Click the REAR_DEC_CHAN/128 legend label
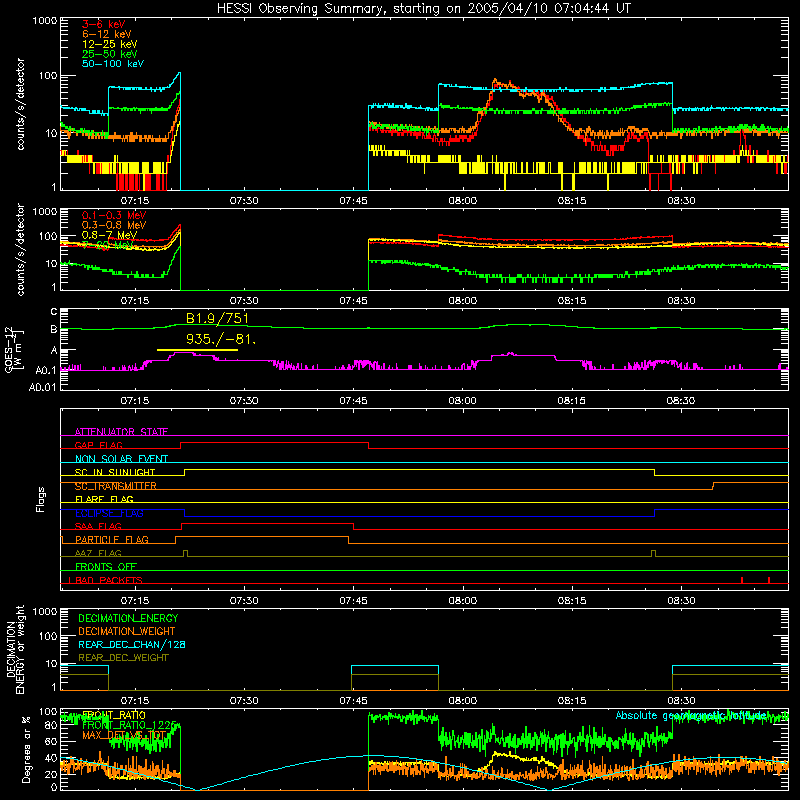This screenshot has width=800, height=800. 132,645
